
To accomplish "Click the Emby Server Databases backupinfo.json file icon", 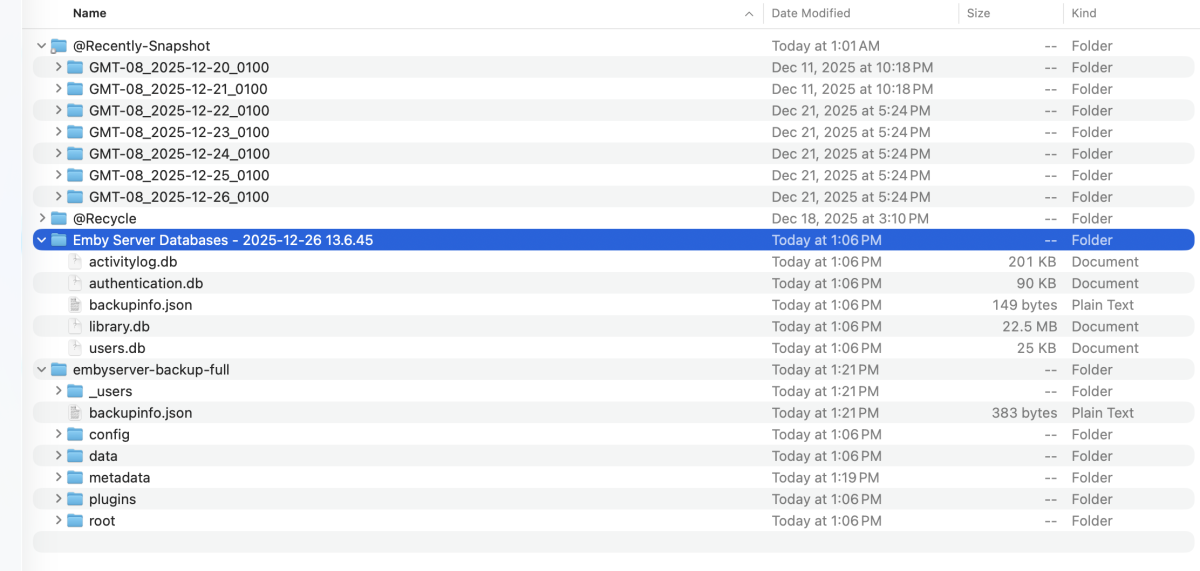I will pos(75,305).
